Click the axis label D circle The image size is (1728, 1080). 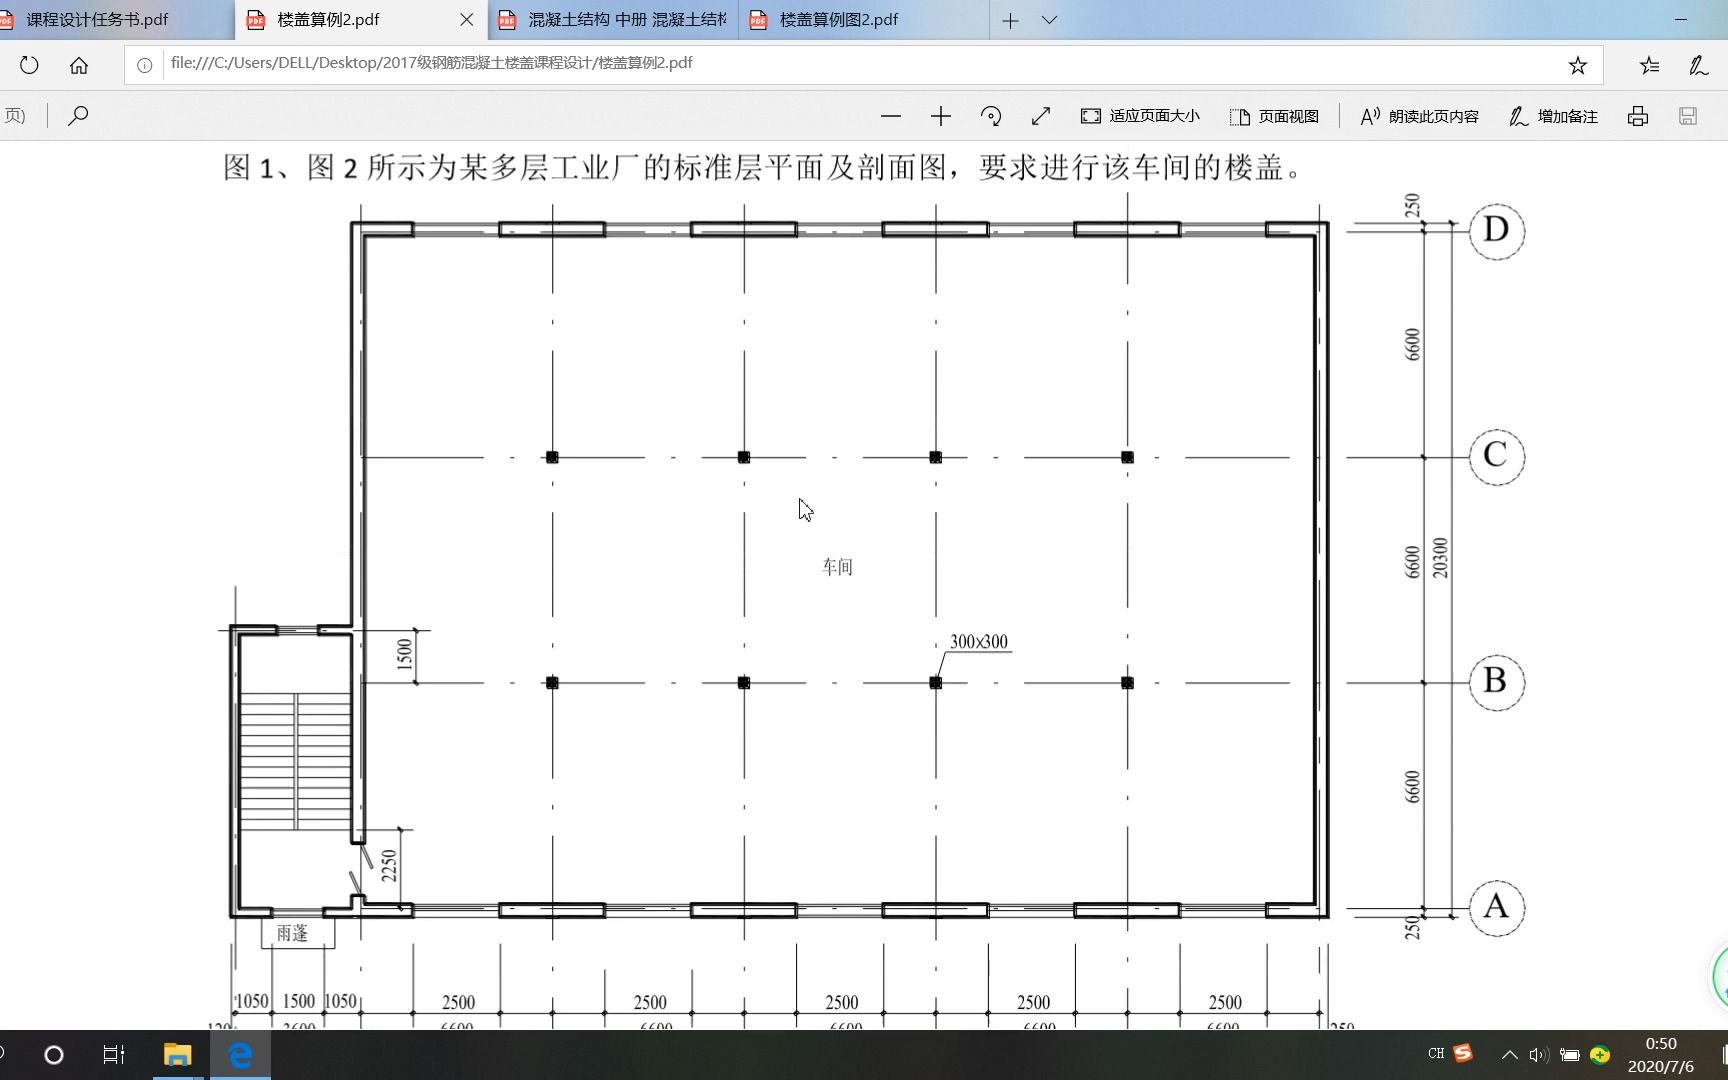(x=1496, y=231)
